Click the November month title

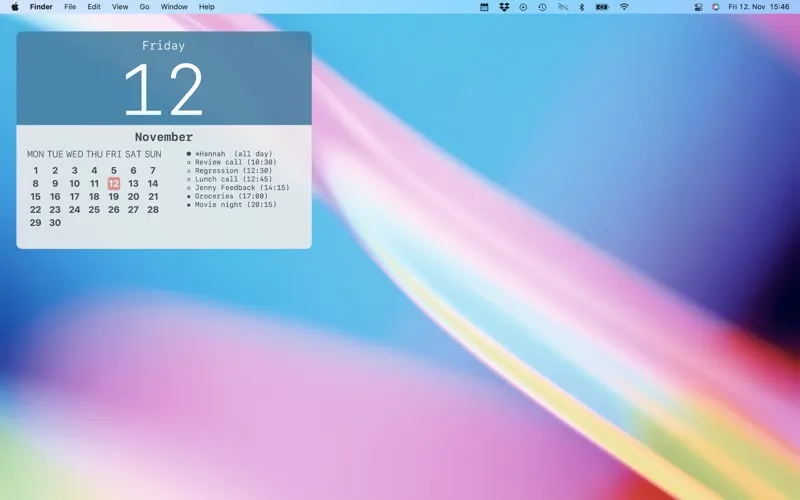(164, 137)
